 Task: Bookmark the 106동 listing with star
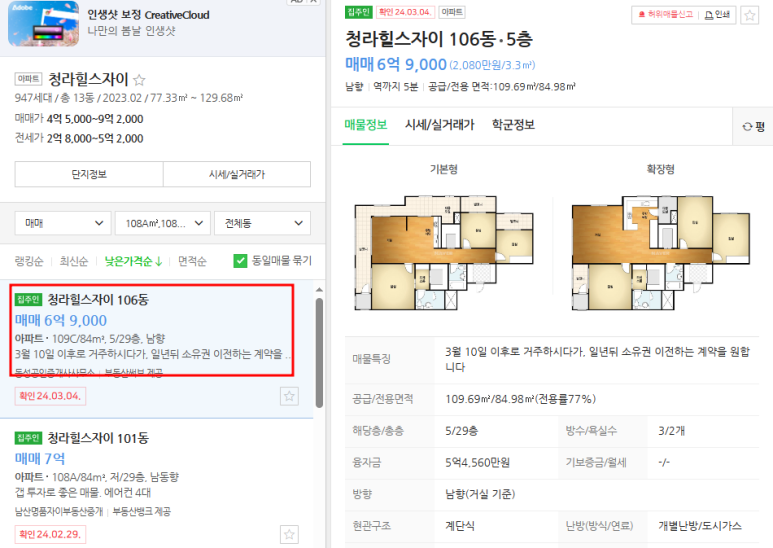pyautogui.click(x=289, y=396)
